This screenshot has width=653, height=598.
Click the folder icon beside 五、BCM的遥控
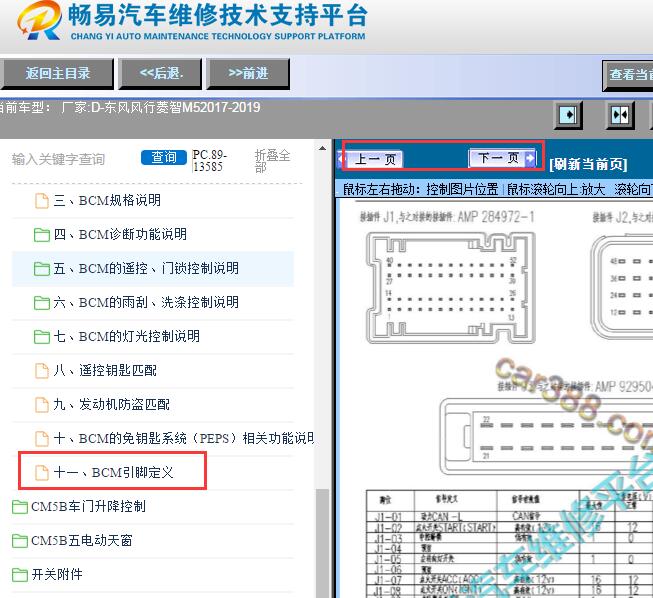pos(42,269)
